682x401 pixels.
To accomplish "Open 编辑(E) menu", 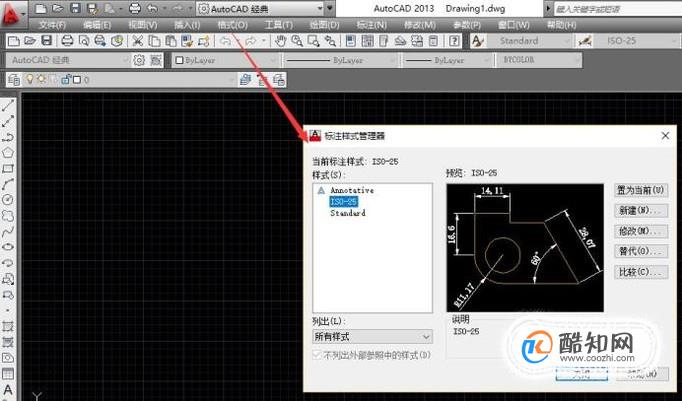I will (x=97, y=25).
